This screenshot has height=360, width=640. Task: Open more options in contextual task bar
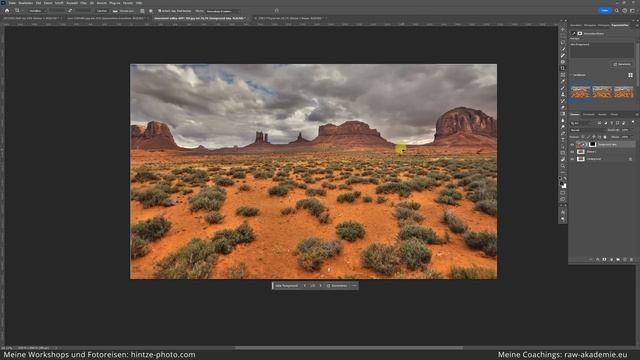(354, 286)
